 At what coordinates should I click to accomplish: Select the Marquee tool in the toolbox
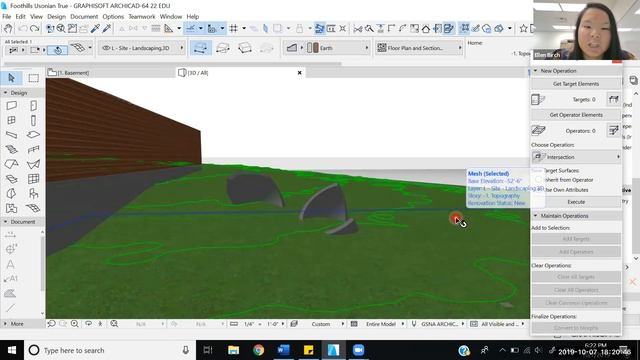pyautogui.click(x=33, y=78)
